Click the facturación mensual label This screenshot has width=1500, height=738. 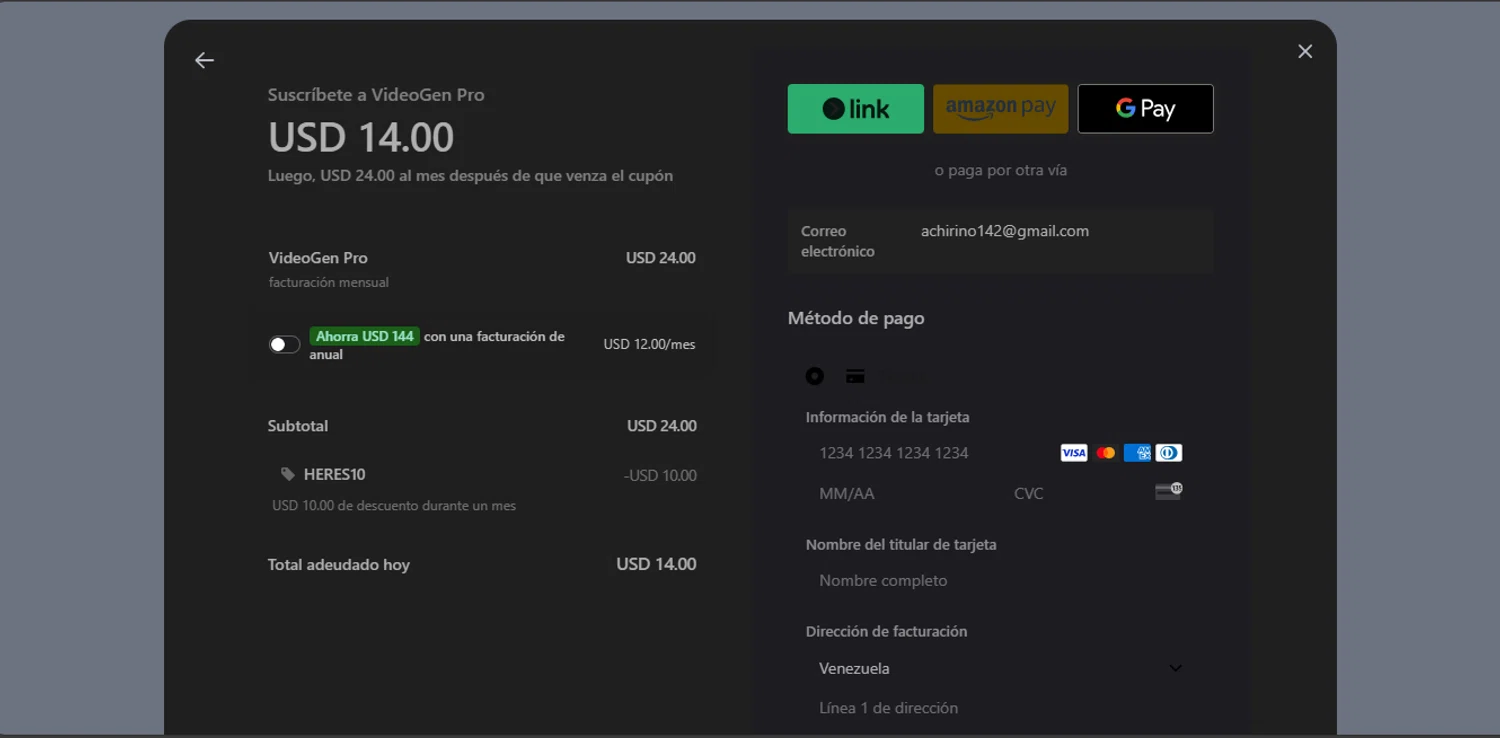click(x=329, y=283)
